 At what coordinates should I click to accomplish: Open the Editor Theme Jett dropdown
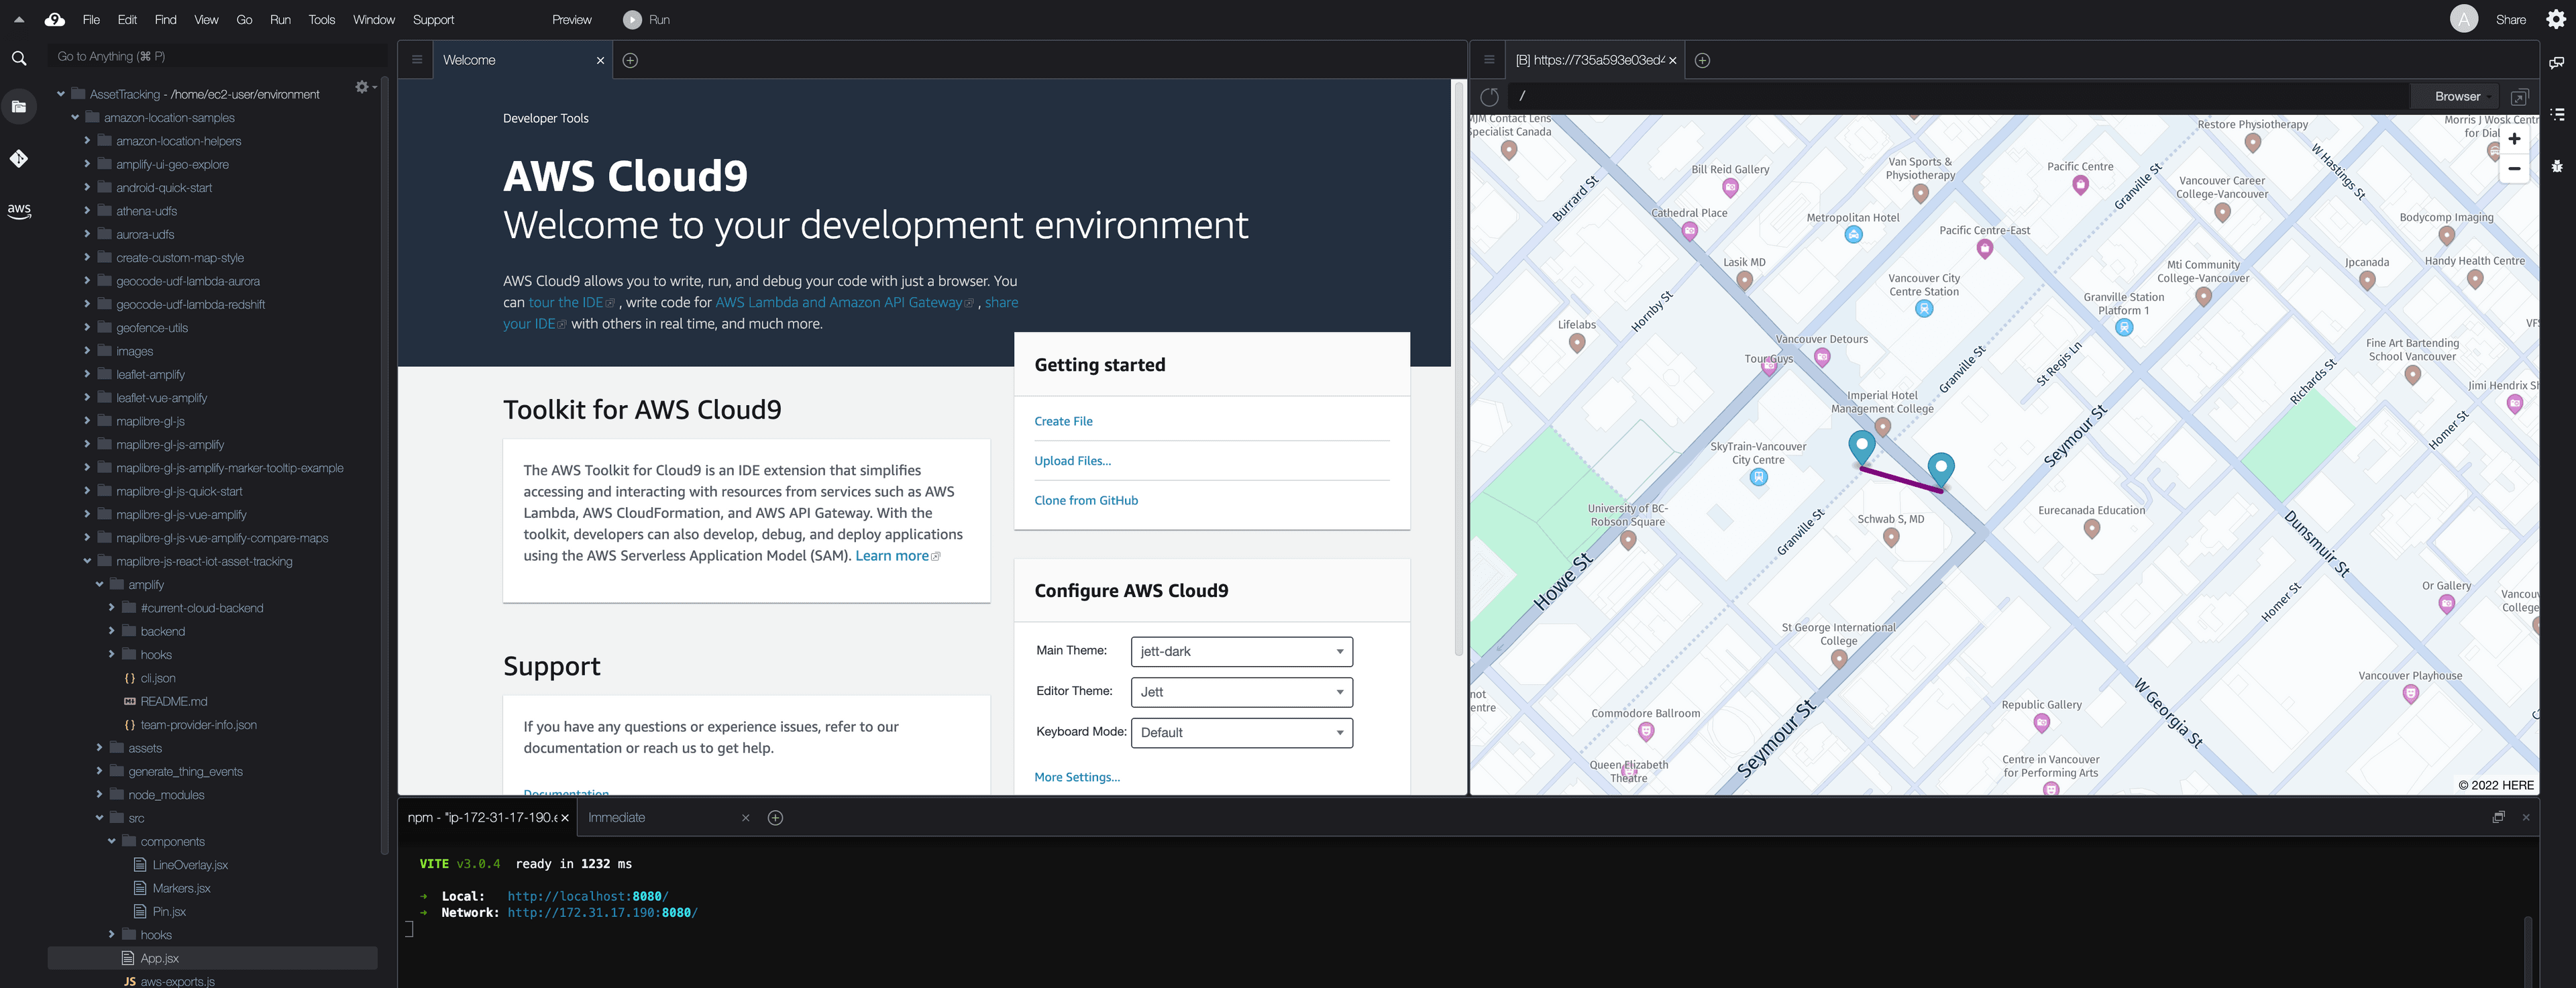(1241, 692)
